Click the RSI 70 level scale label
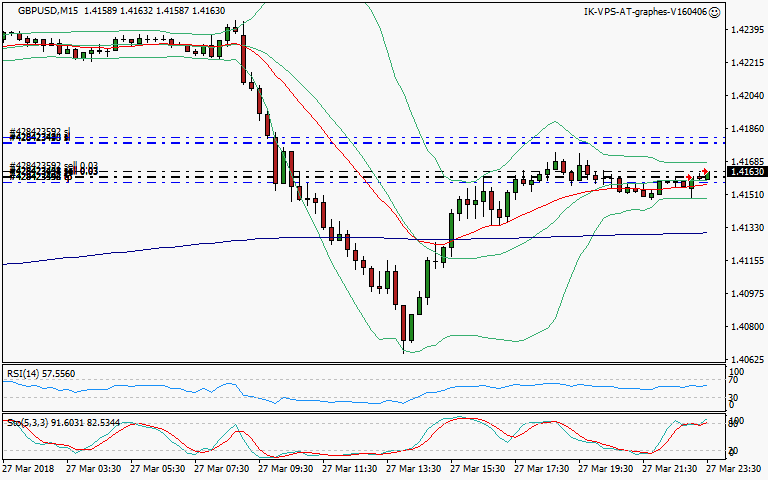The image size is (768, 480). click(732, 381)
